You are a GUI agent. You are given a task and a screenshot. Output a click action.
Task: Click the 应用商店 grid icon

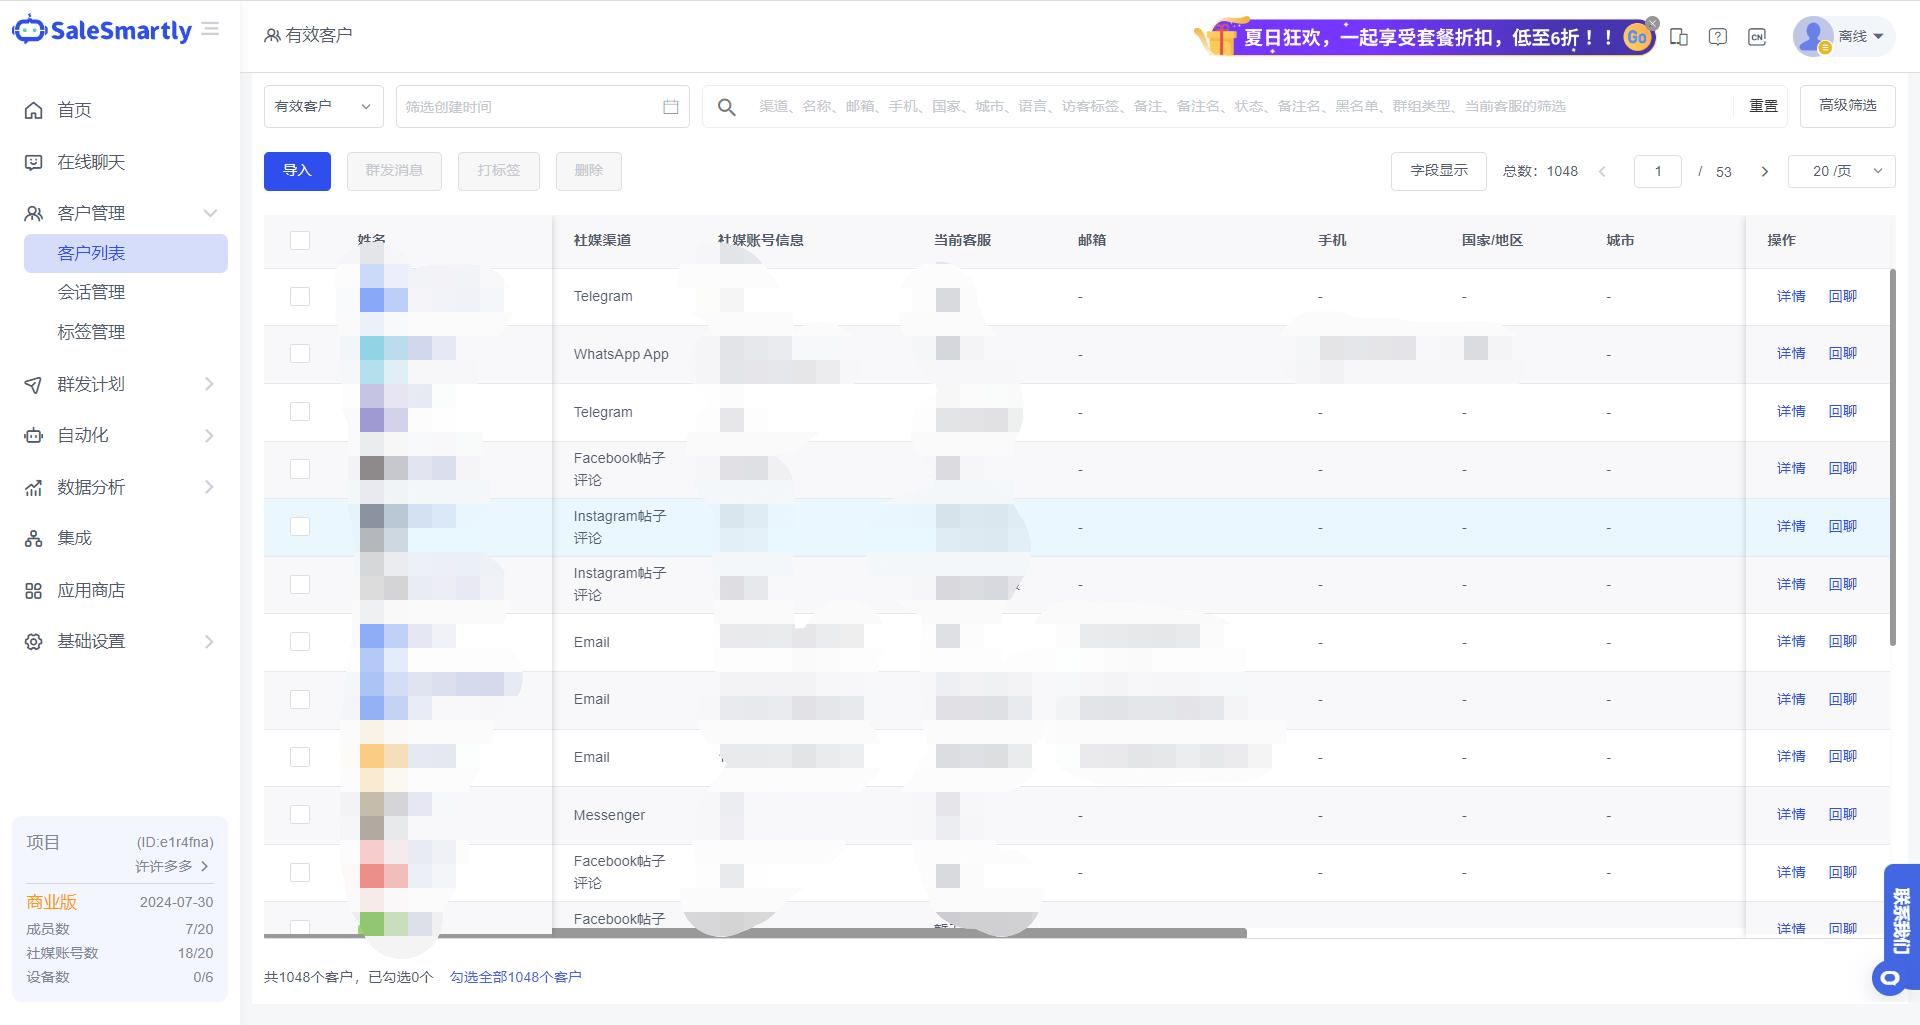click(34, 591)
